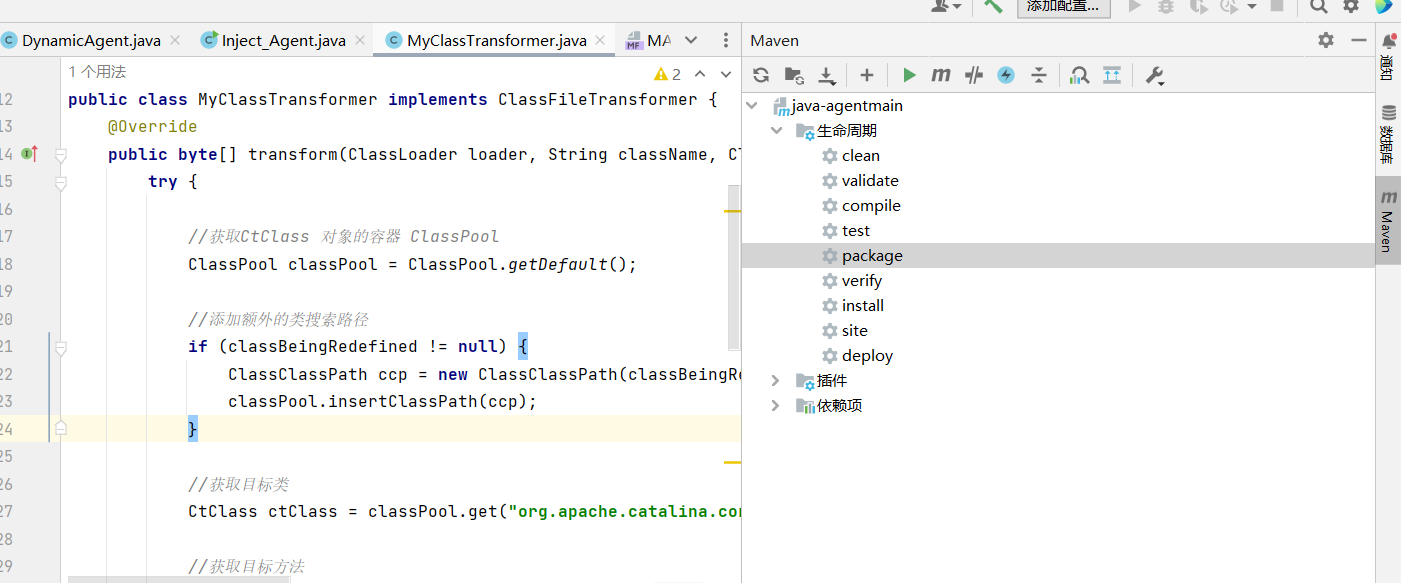Fold the try block on line 15
The width and height of the screenshot is (1401, 583).
(61, 183)
